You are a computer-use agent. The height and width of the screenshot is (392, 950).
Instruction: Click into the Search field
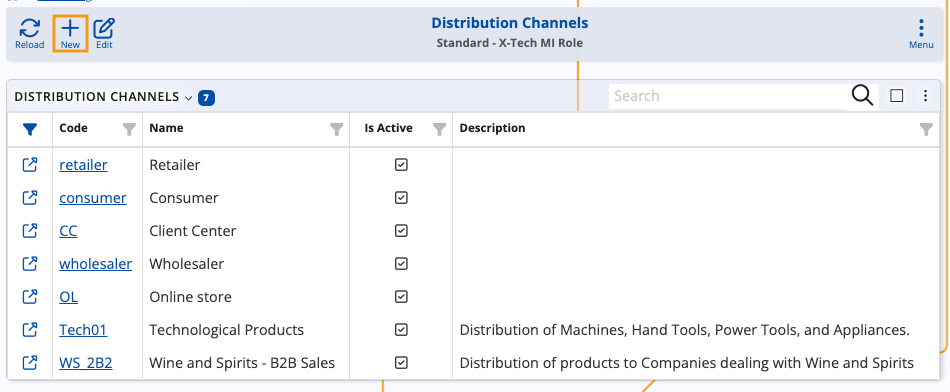tap(728, 96)
